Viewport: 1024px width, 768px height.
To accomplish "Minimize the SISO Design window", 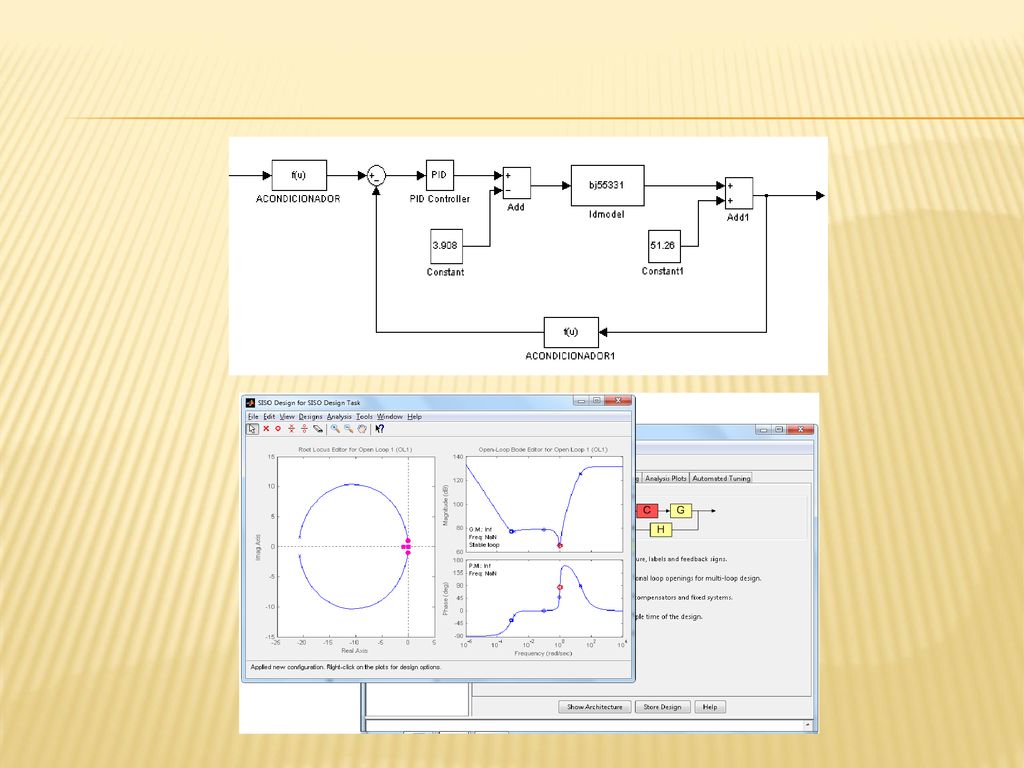I will pyautogui.click(x=581, y=401).
